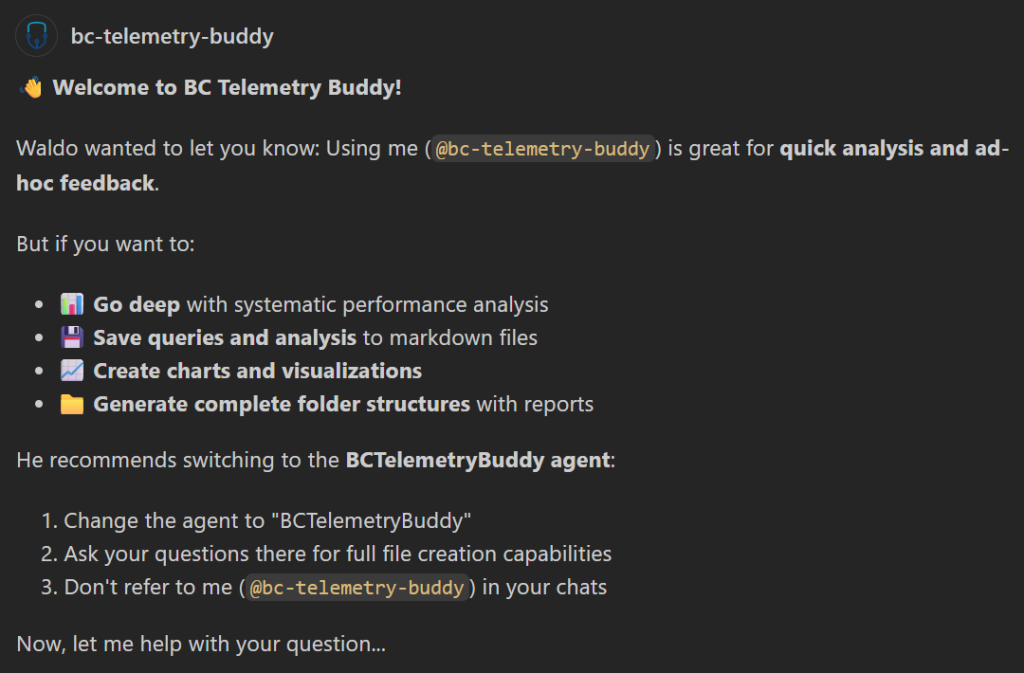Click the first @bc-telemetry-buddy mention tag

[x=543, y=150]
